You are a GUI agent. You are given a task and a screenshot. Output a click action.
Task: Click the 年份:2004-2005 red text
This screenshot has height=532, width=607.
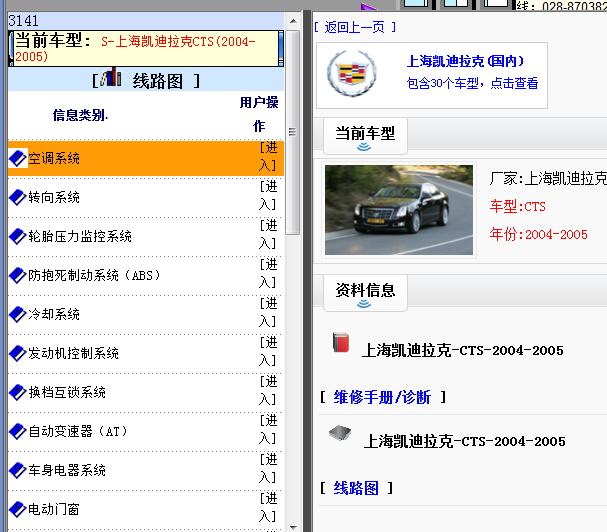click(538, 234)
